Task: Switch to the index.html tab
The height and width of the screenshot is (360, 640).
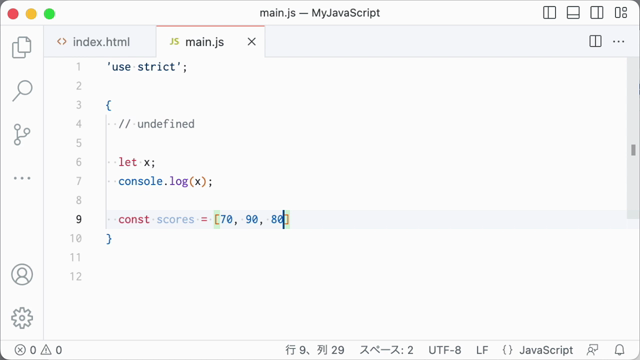Action: point(100,42)
